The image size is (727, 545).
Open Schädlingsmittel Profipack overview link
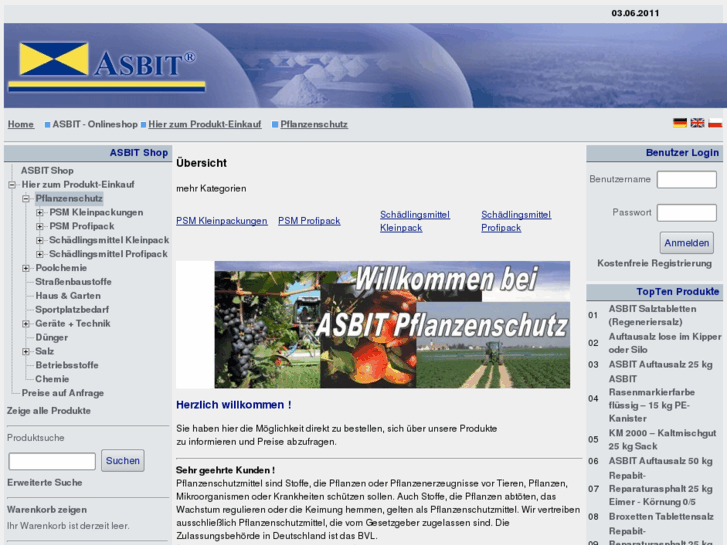point(516,221)
